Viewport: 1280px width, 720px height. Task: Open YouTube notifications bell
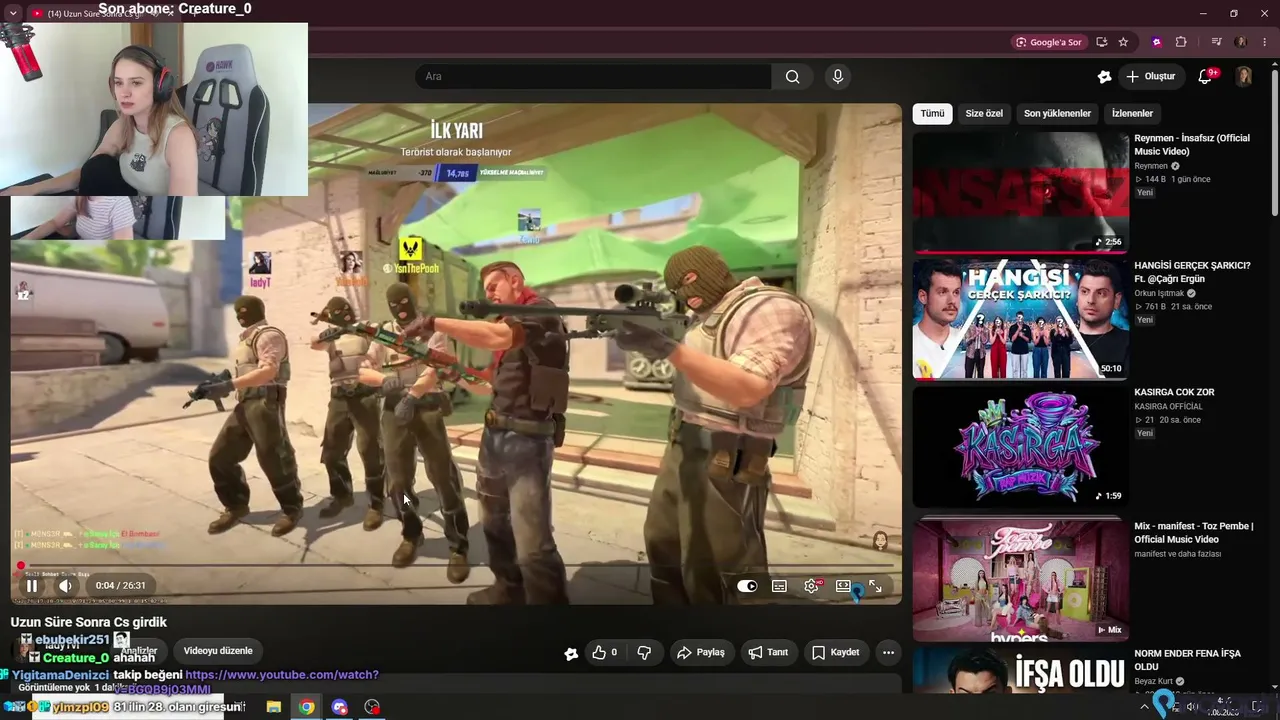coord(1206,77)
